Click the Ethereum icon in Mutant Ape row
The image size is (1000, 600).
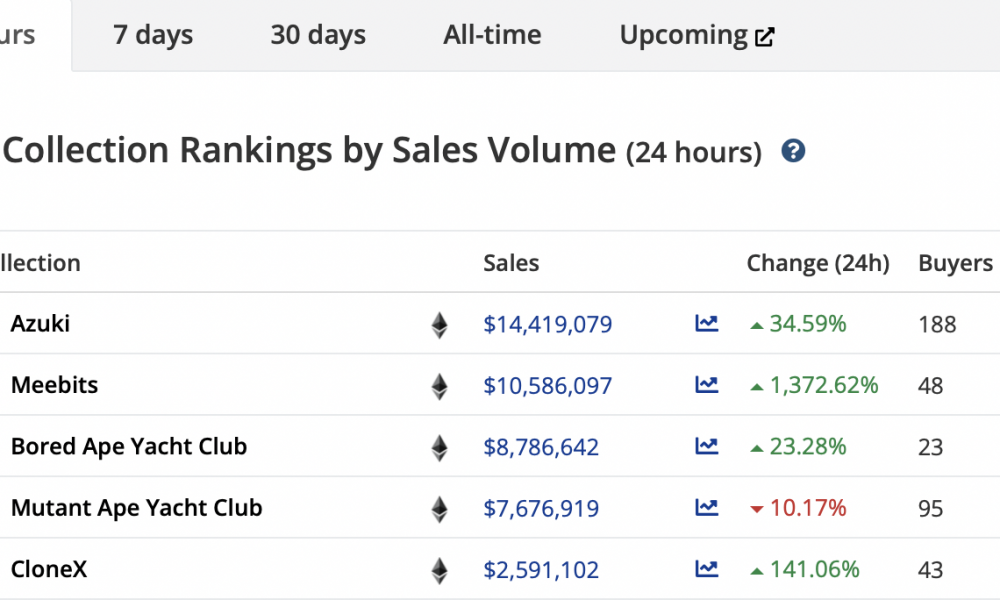[x=439, y=509]
